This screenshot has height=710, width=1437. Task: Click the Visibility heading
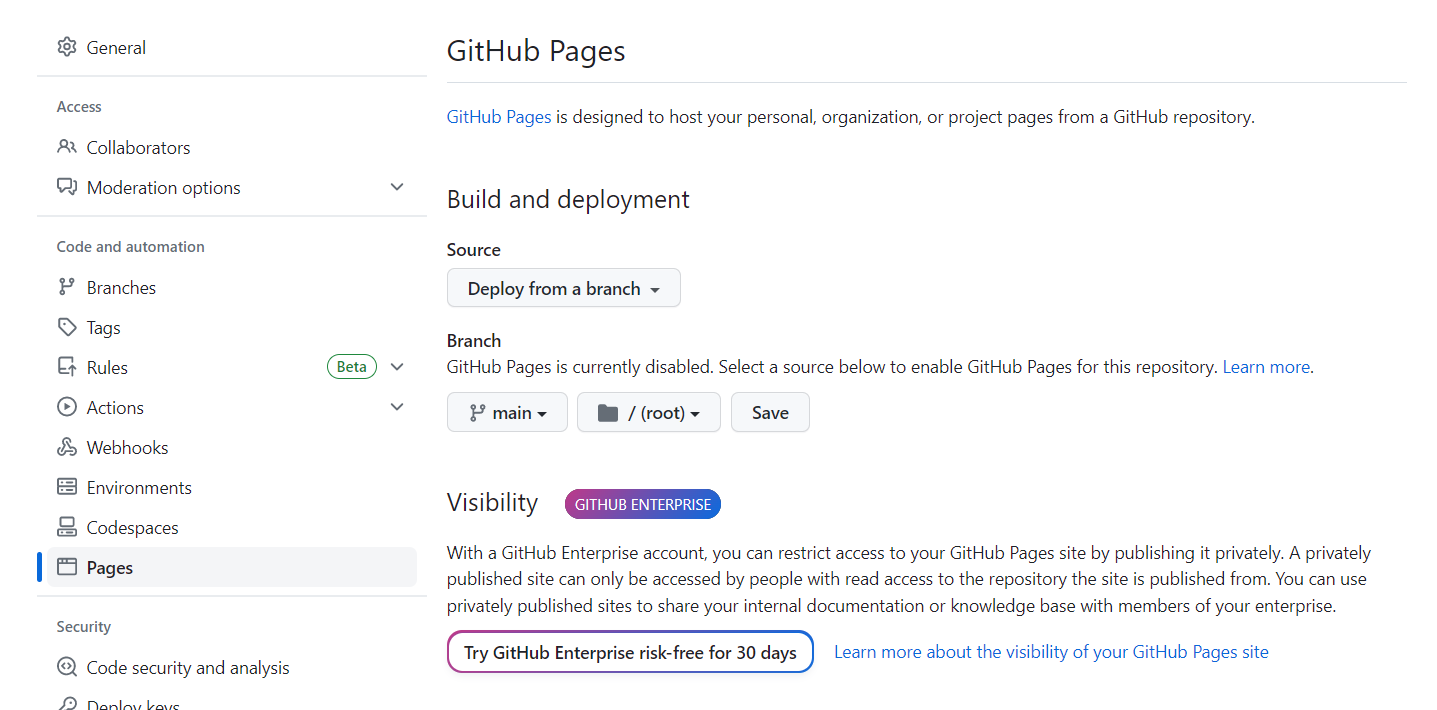pyautogui.click(x=492, y=502)
